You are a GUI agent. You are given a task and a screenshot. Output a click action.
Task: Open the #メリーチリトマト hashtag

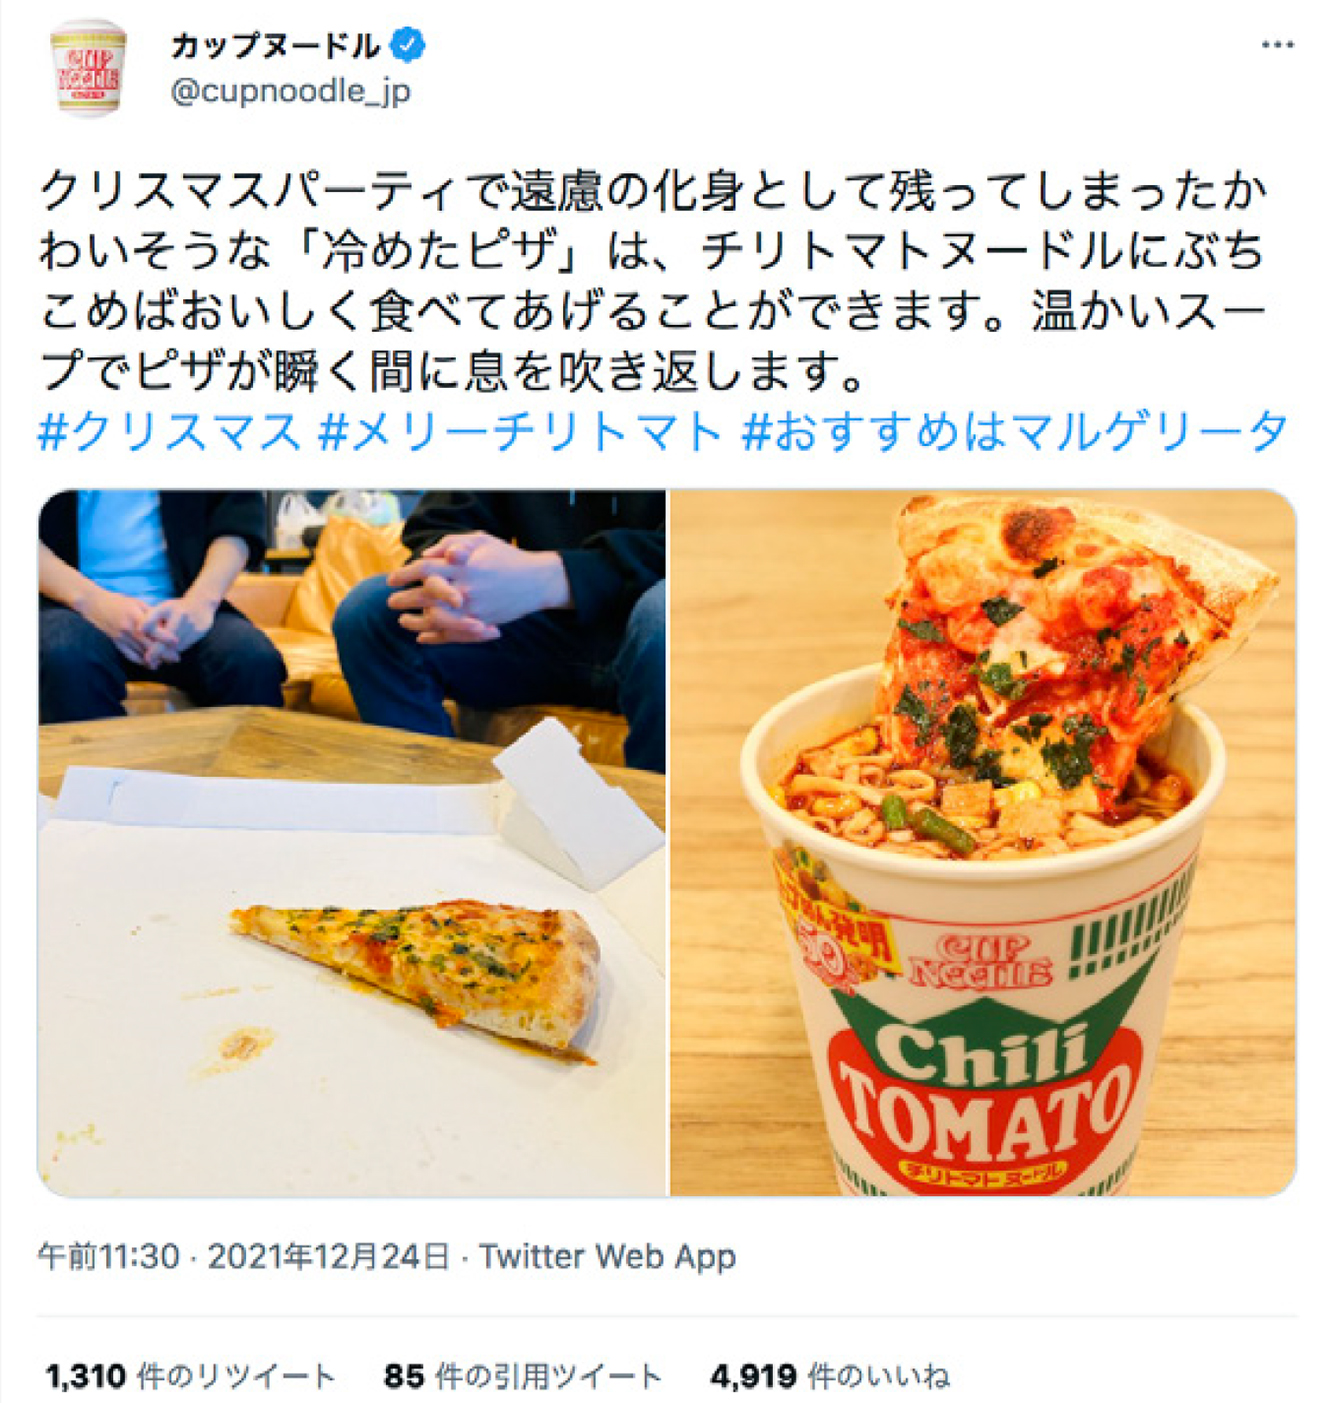[x=520, y=431]
